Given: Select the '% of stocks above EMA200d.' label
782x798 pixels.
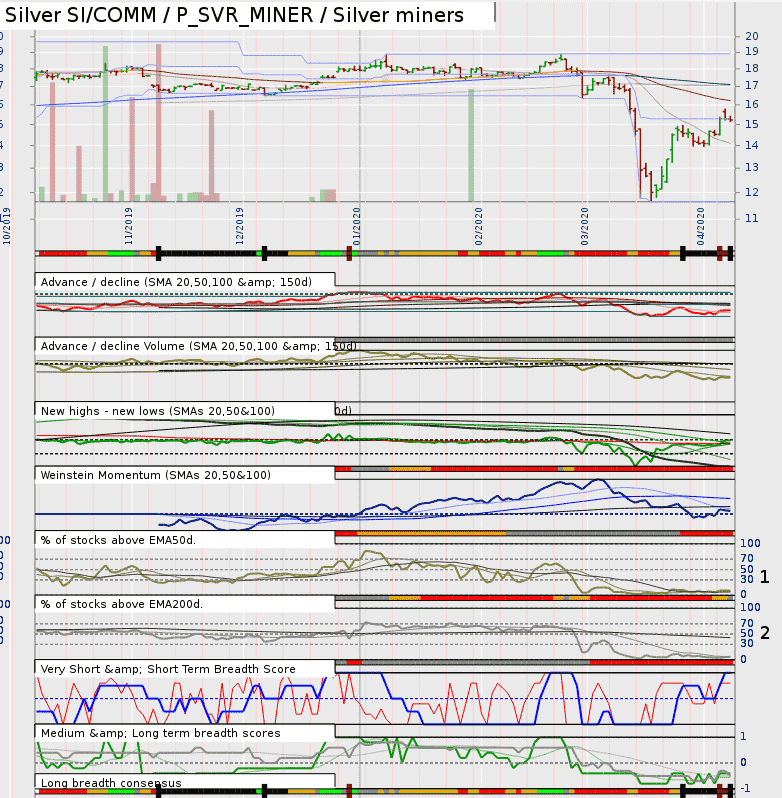Looking at the screenshot, I should click(x=122, y=604).
